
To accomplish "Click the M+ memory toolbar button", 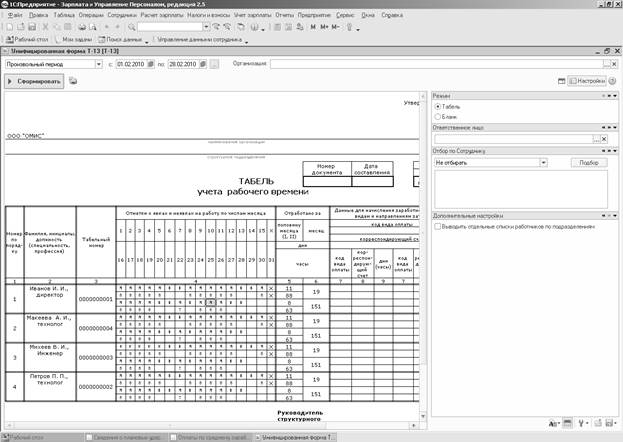I will click(324, 27).
